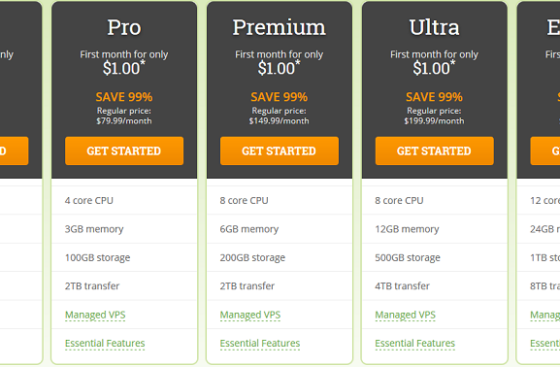Click GET STARTED under Pro plan

[x=124, y=151]
